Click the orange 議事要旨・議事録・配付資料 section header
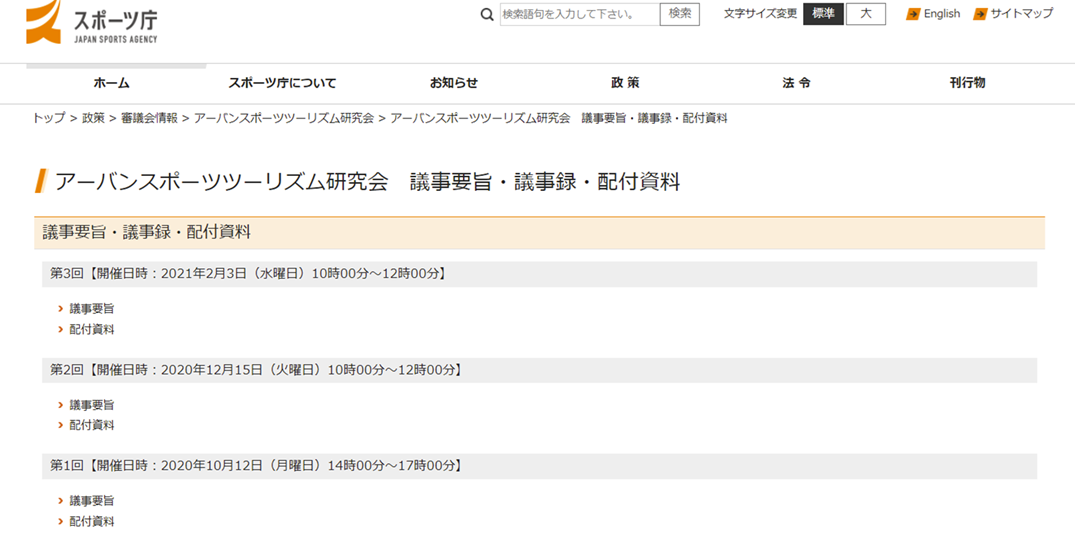1075x538 pixels. (540, 233)
